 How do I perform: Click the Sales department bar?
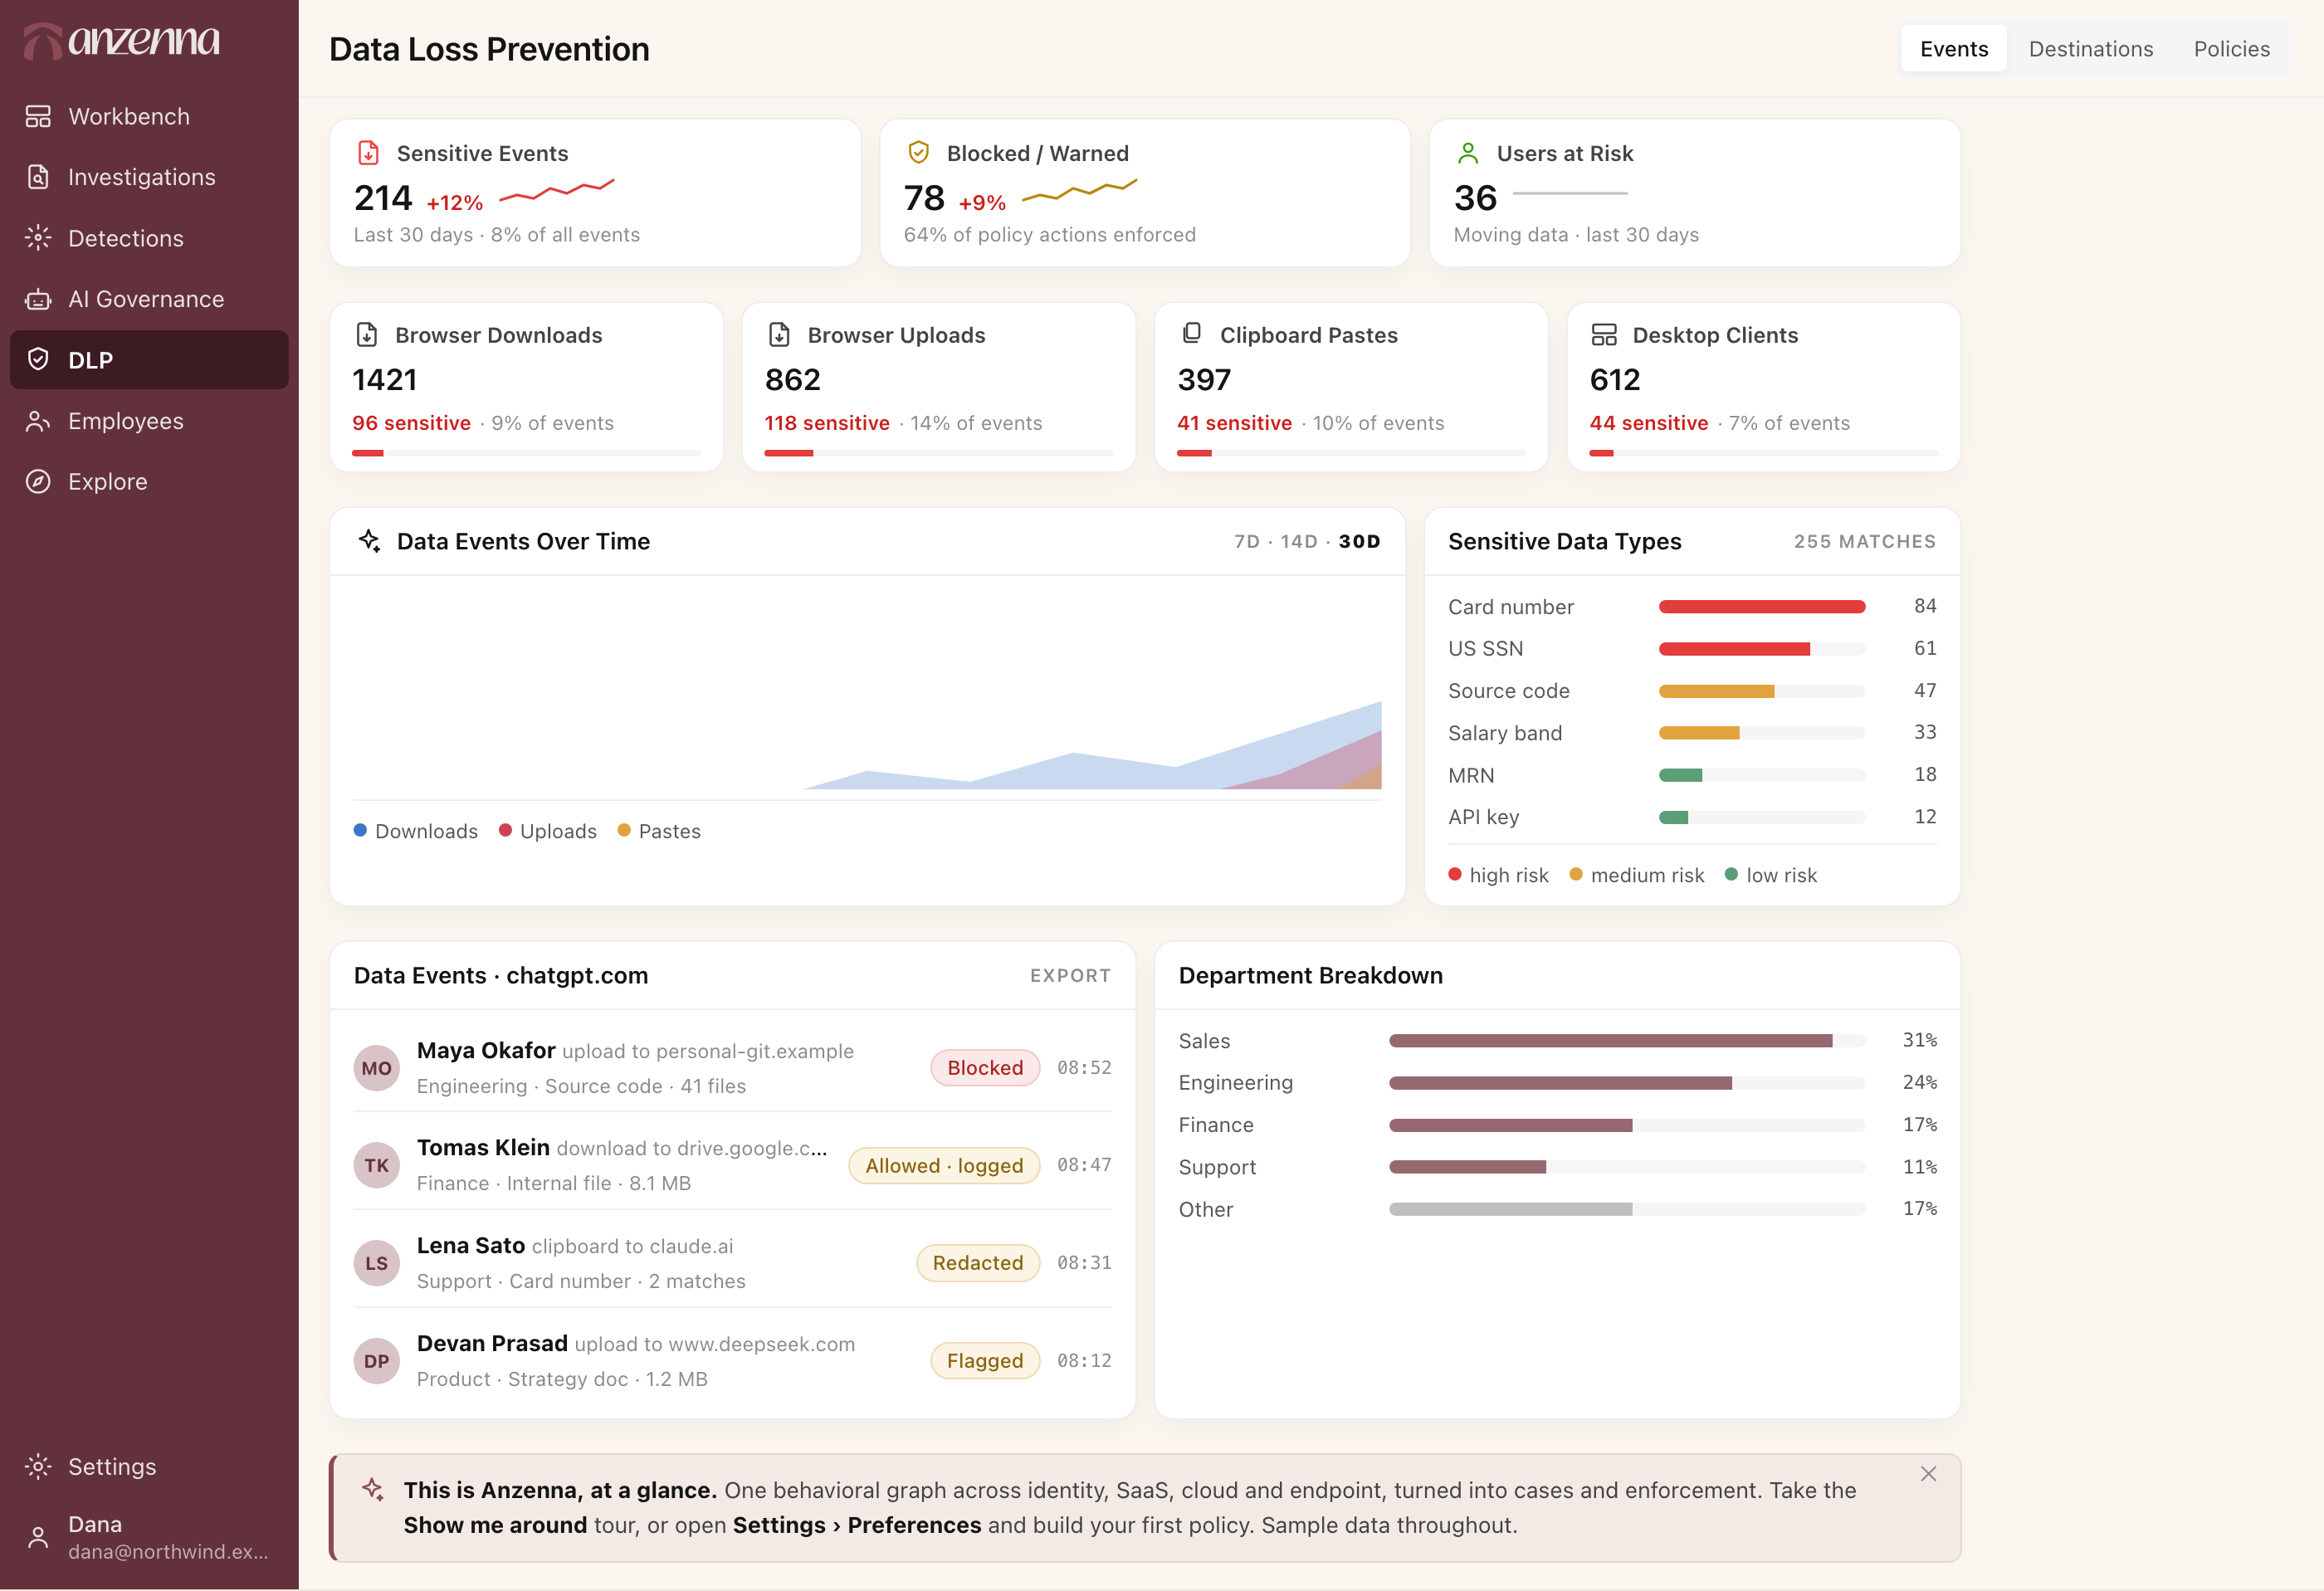pyautogui.click(x=1627, y=1041)
